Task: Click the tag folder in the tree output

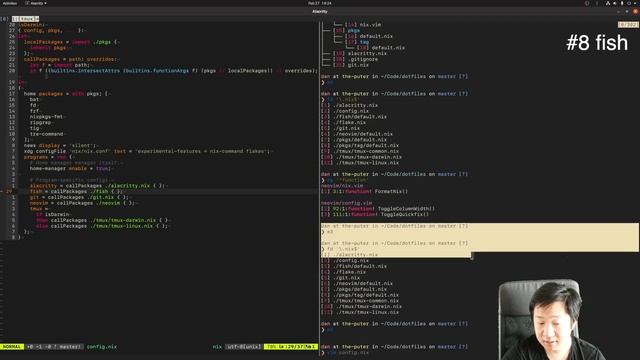Action: [x=364, y=42]
